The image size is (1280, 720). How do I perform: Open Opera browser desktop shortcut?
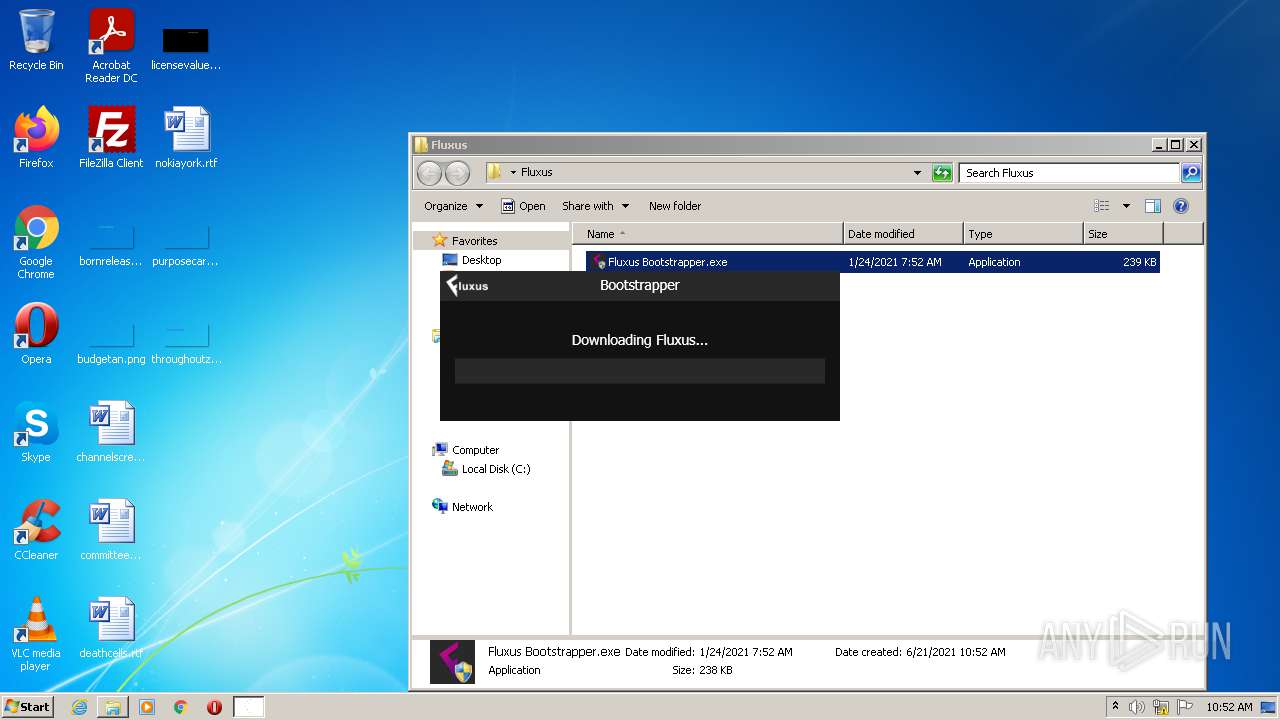pos(36,334)
